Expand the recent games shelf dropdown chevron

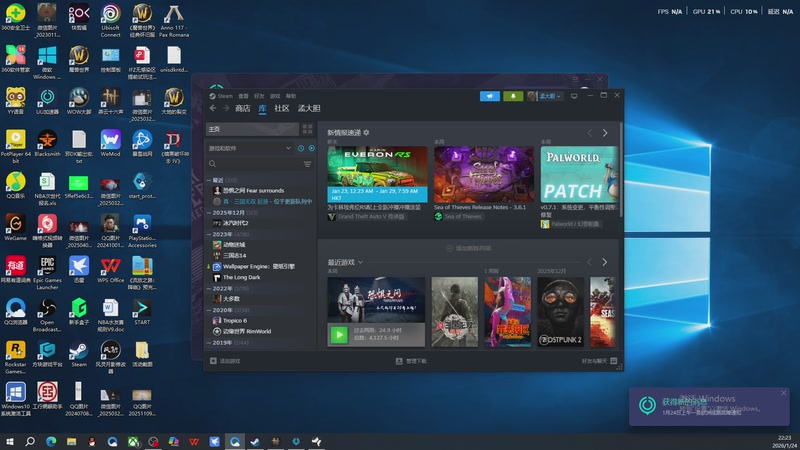point(360,262)
